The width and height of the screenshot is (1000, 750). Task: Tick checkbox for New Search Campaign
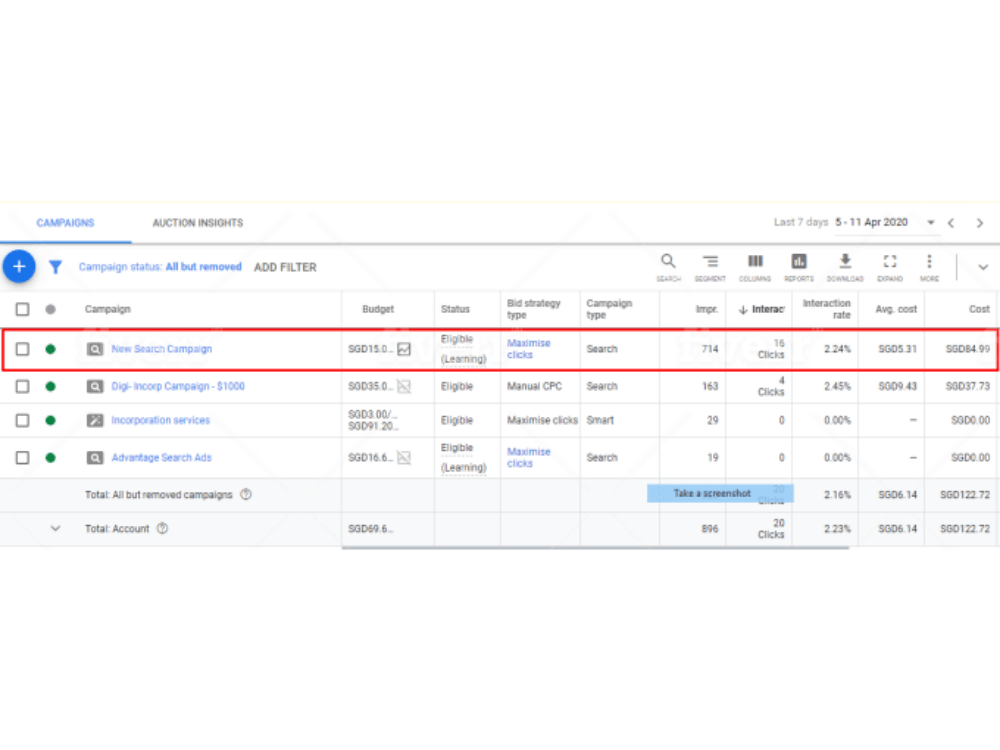(x=22, y=349)
